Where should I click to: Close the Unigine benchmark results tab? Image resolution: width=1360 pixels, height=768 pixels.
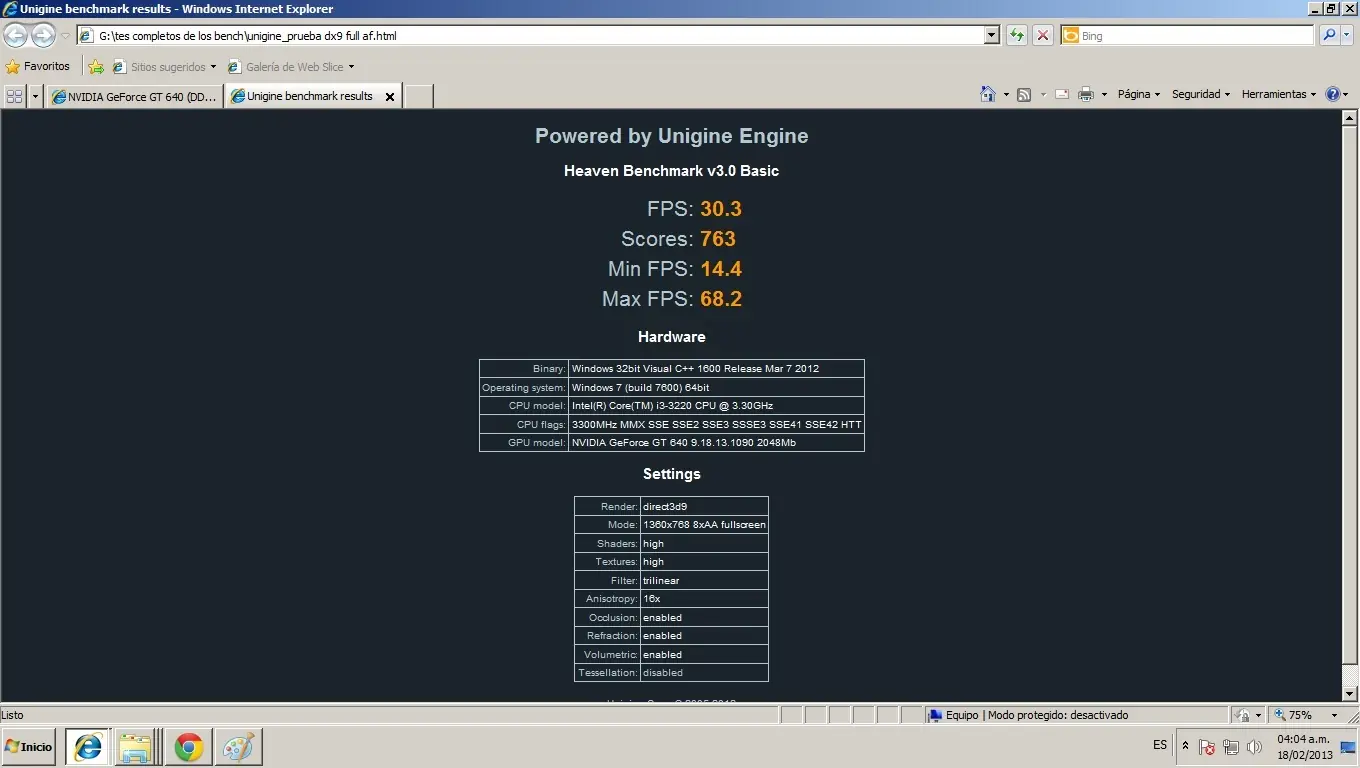click(x=390, y=97)
